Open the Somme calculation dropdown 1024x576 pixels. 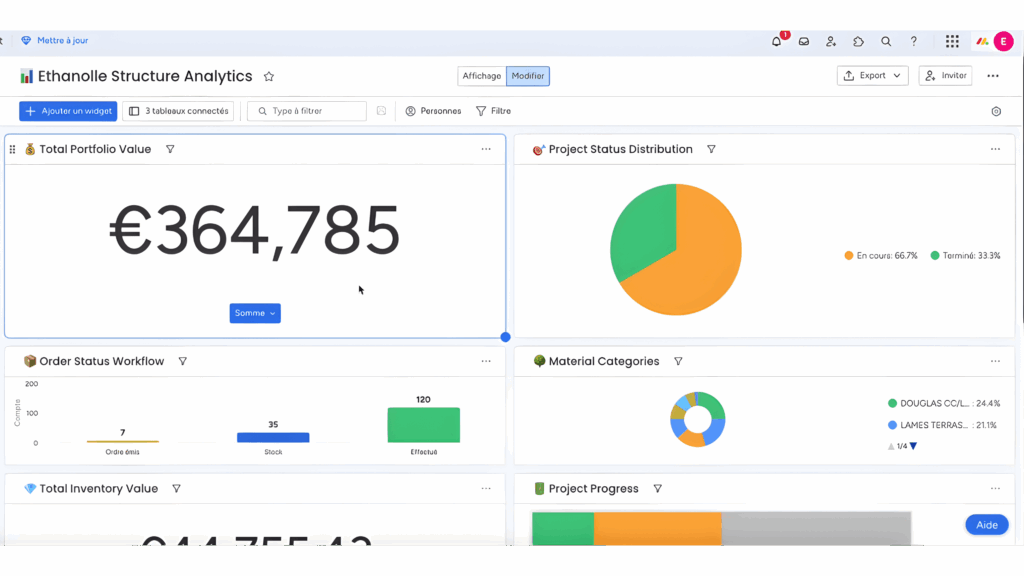pyautogui.click(x=255, y=313)
